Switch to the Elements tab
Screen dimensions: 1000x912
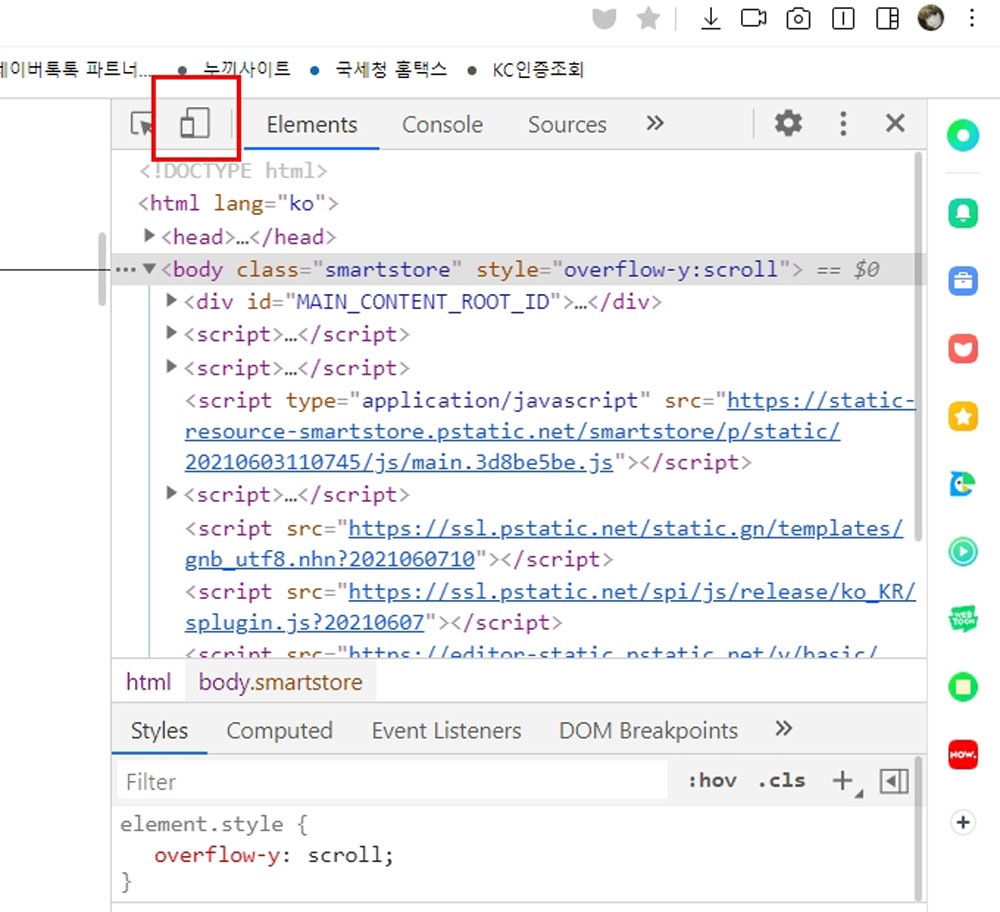tap(312, 124)
